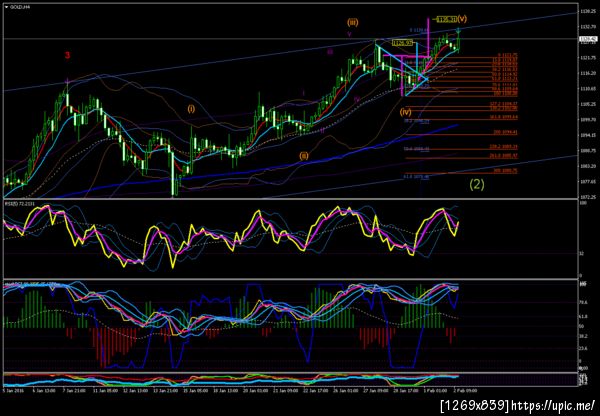Click the 70.6 level in the oscillator panel
This screenshot has width=600, height=416.
[x=583, y=302]
